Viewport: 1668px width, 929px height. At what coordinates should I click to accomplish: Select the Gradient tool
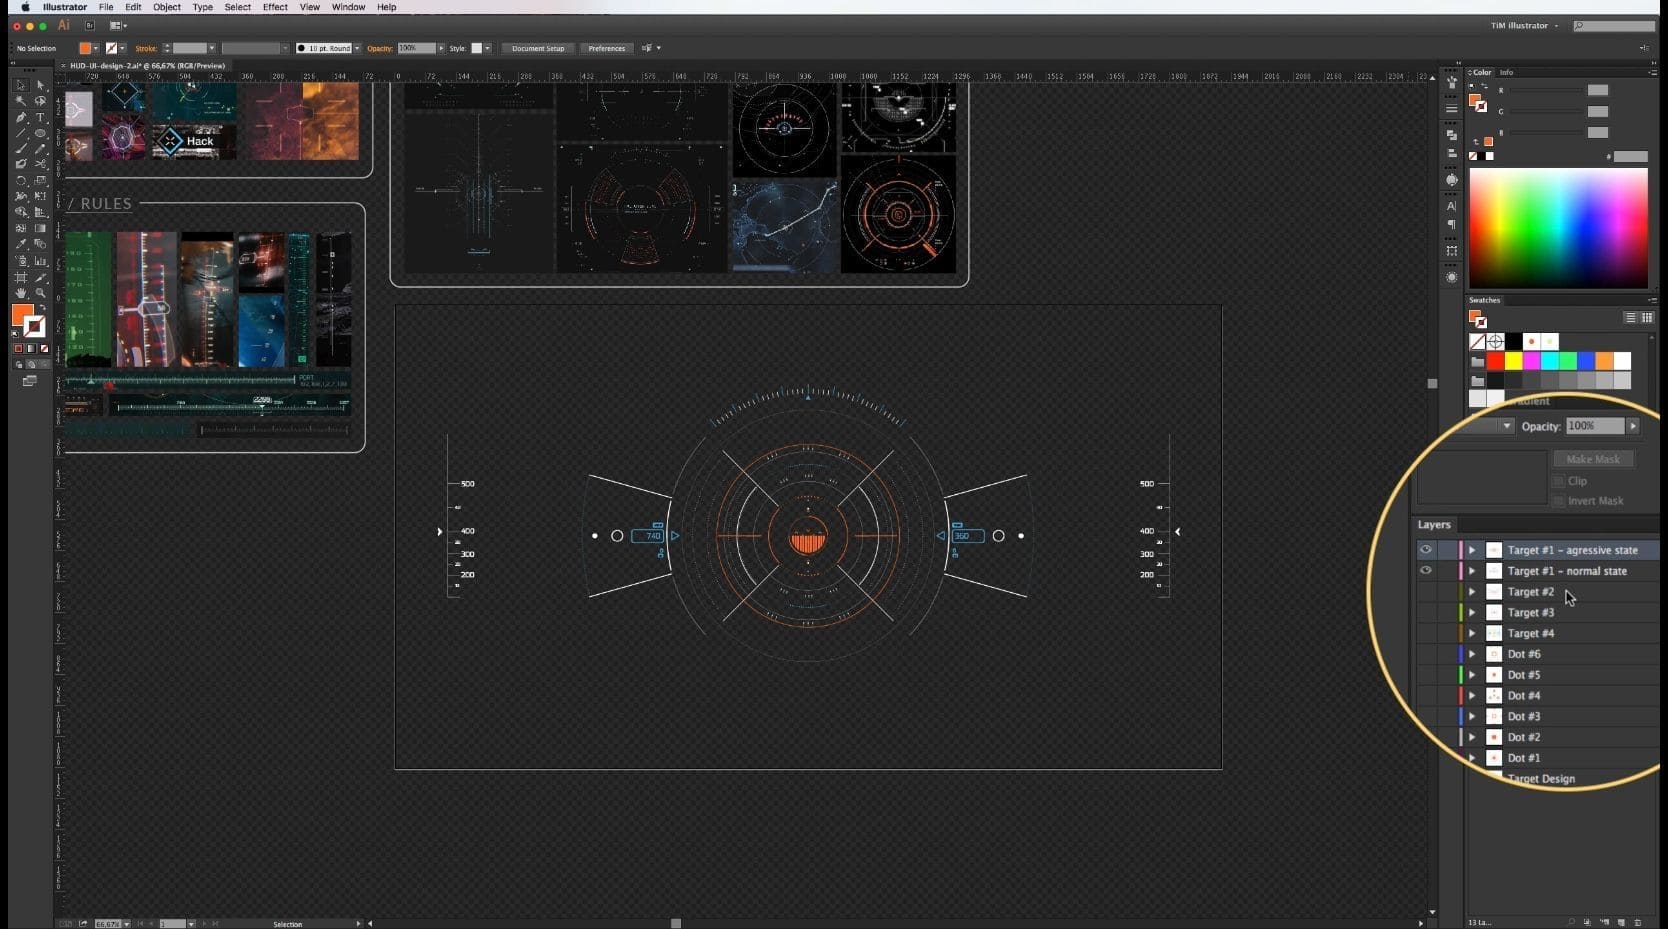[40, 228]
